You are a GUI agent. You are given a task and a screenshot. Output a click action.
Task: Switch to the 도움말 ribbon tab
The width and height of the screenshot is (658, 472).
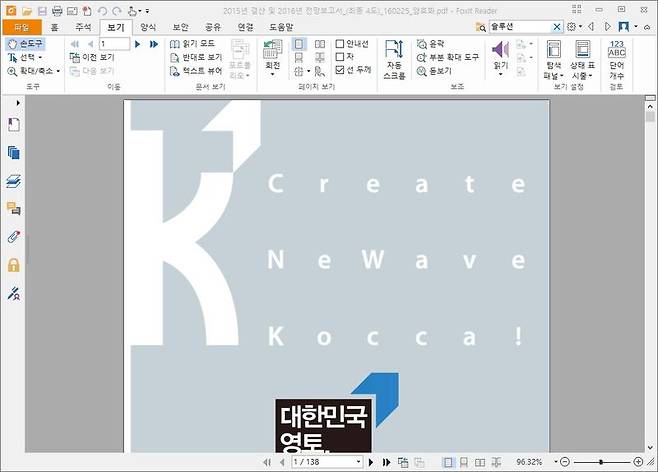tap(281, 27)
